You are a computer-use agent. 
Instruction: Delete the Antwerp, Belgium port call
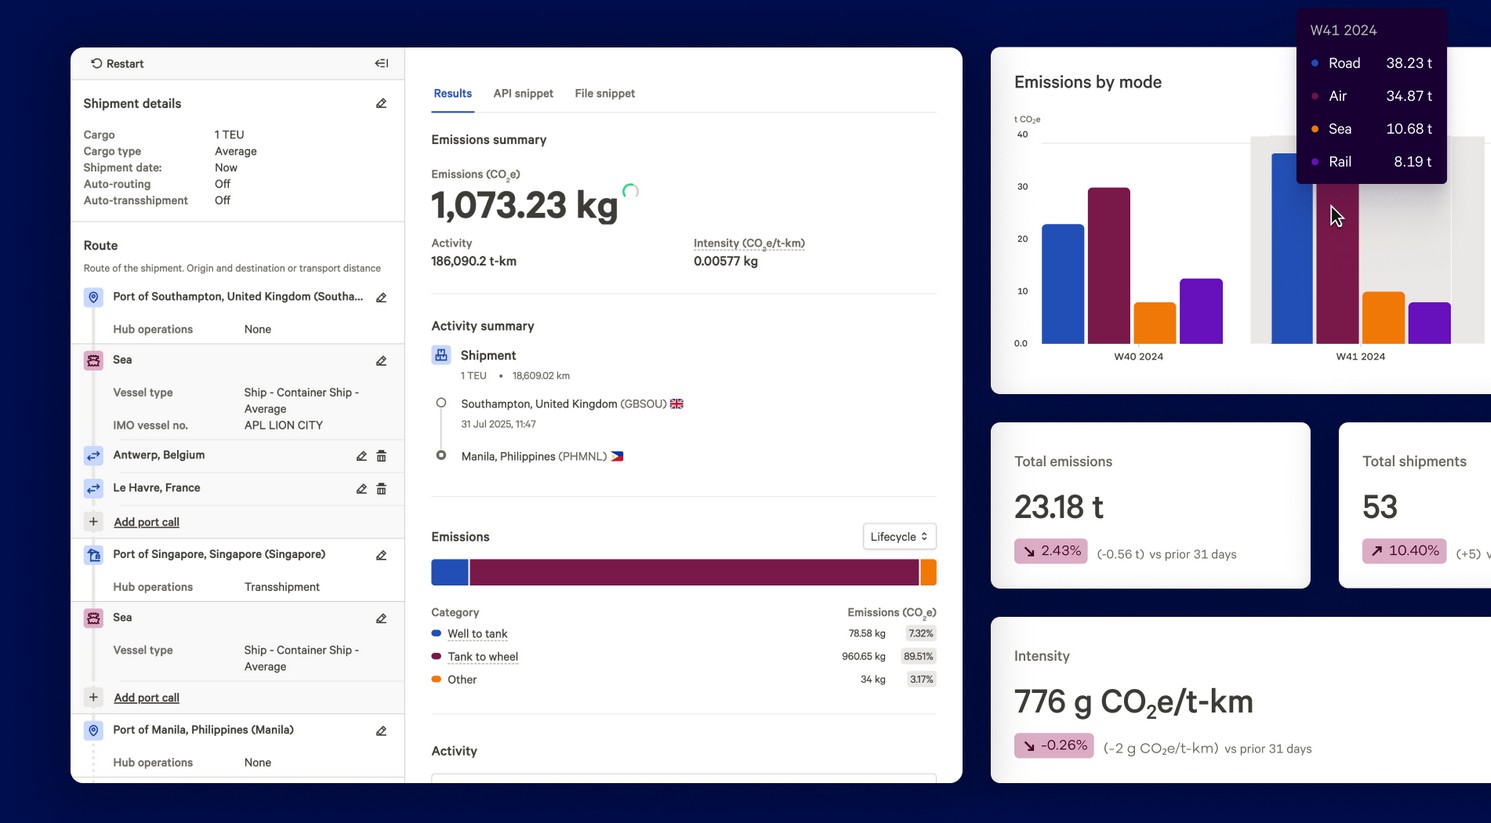[381, 456]
